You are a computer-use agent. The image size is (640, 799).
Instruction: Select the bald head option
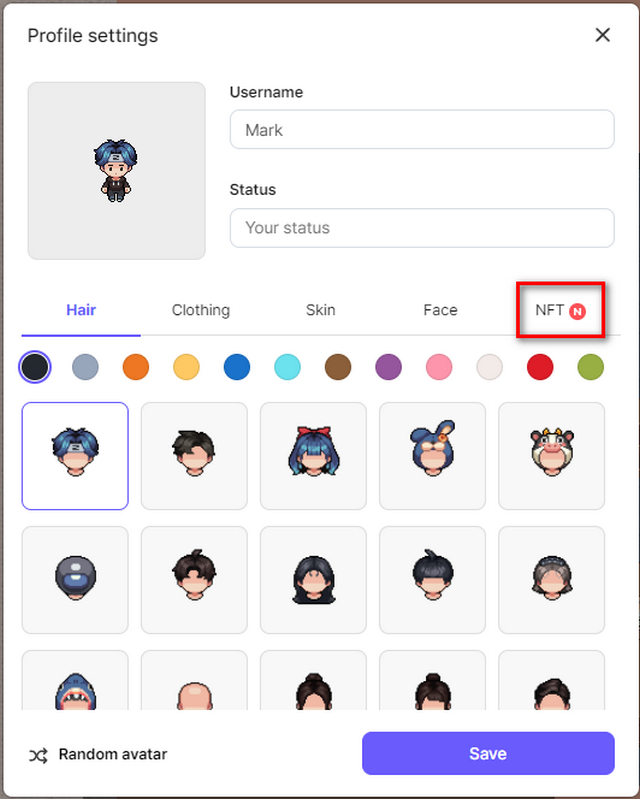click(x=194, y=680)
